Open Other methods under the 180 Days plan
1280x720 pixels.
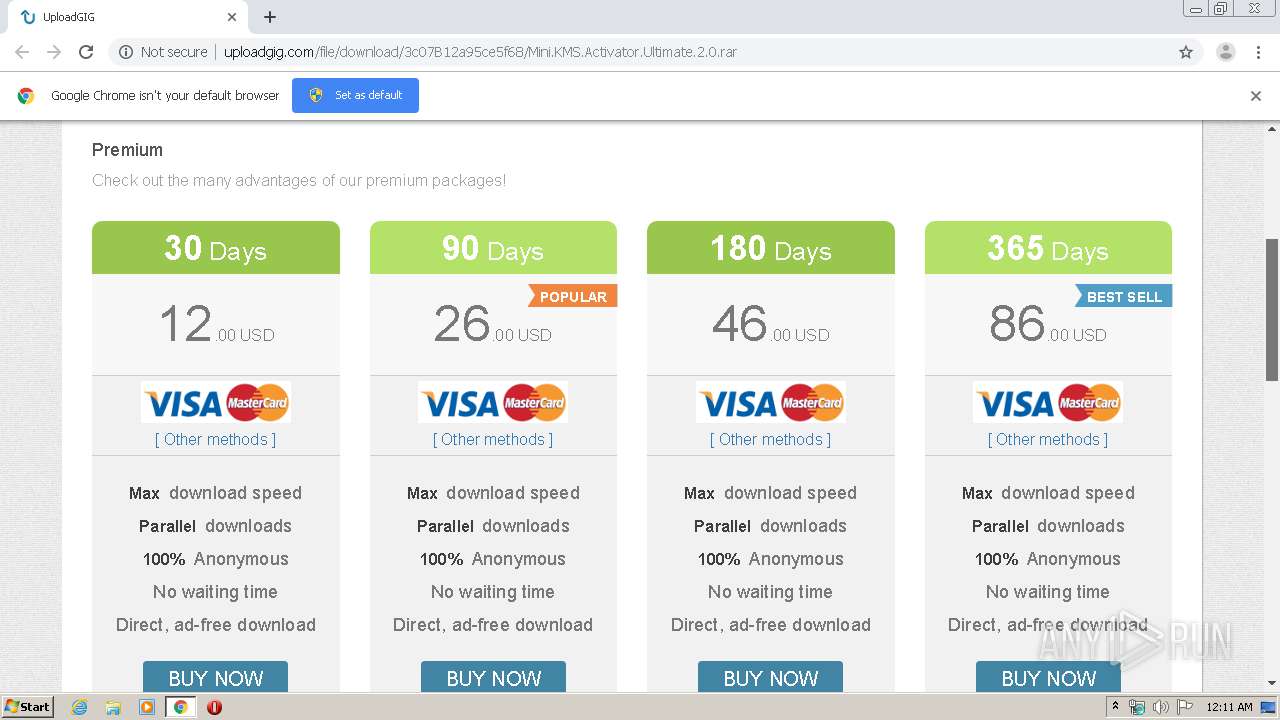[770, 439]
